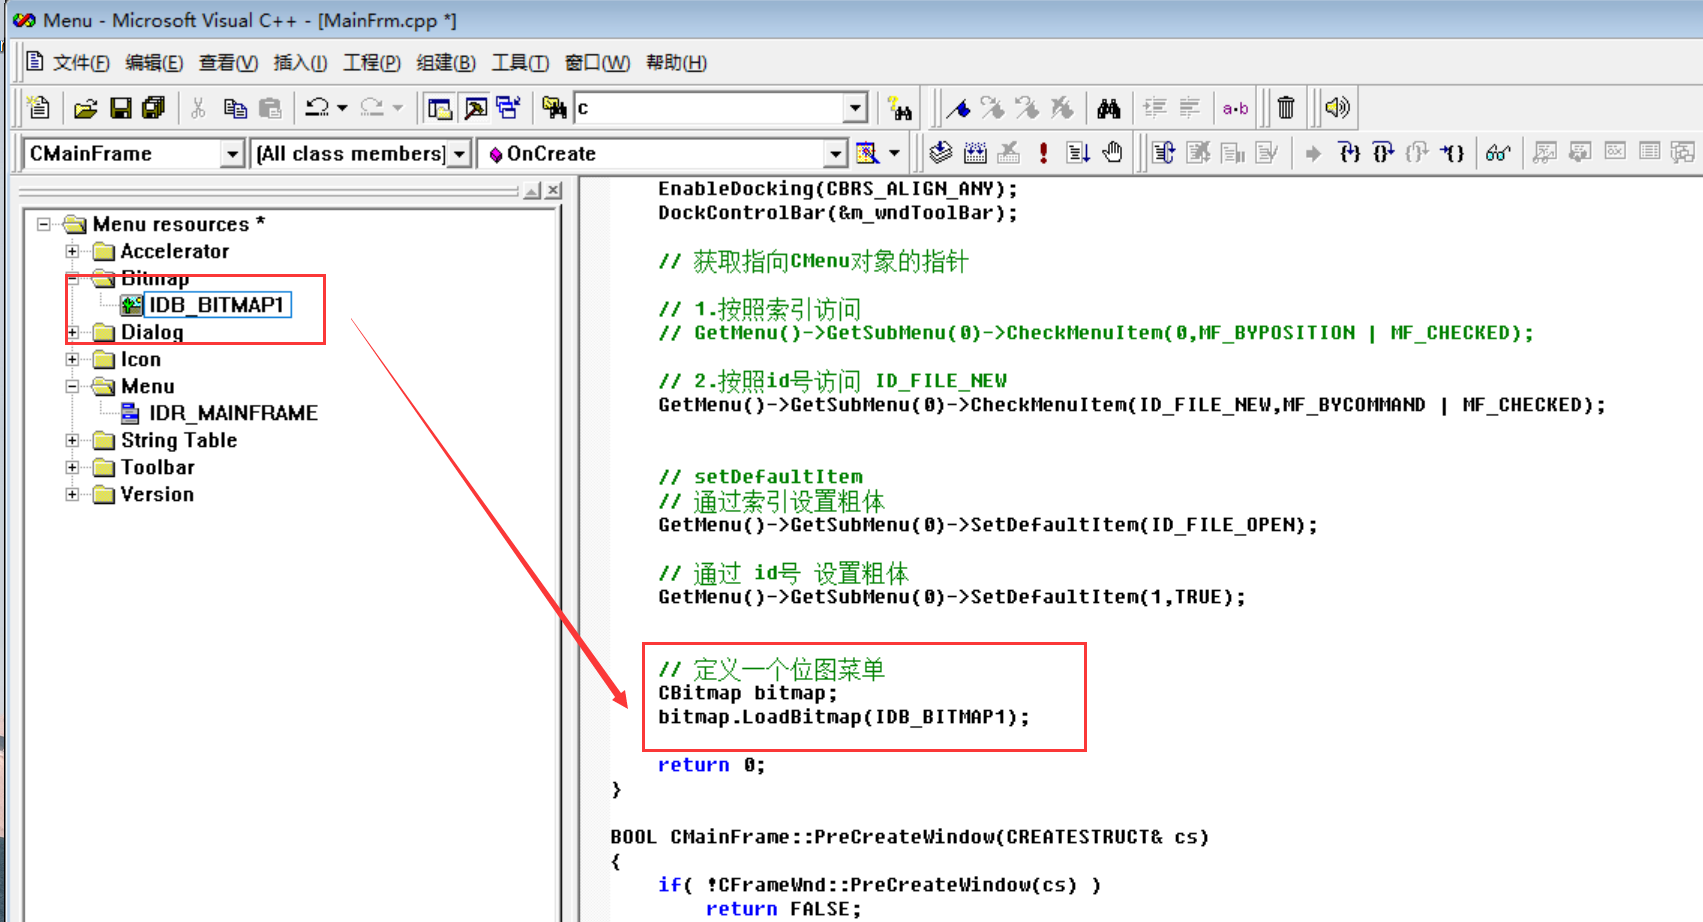The width and height of the screenshot is (1703, 922).
Task: Open the OnCreate member function dropdown
Action: click(835, 154)
